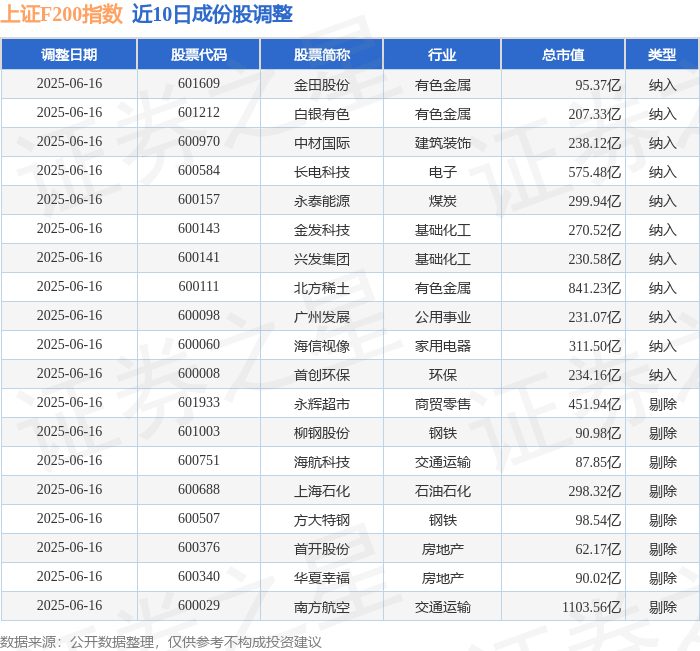Screen dimensions: 700x651
Task: Click stock name 永辉超市
Action: pyautogui.click(x=321, y=404)
